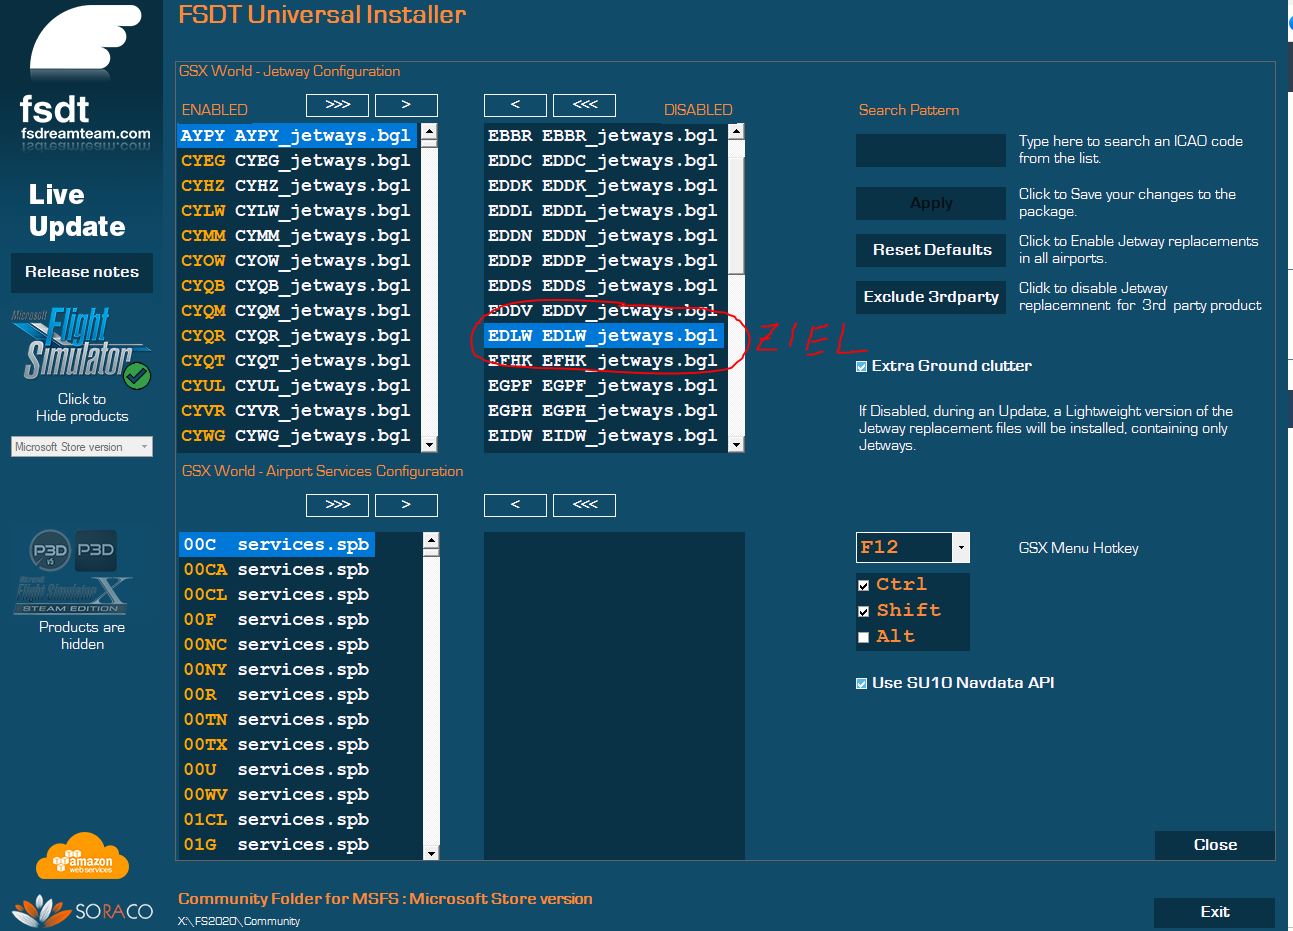Move all jetways to disabled with >>> button
This screenshot has width=1293, height=931.
[338, 104]
